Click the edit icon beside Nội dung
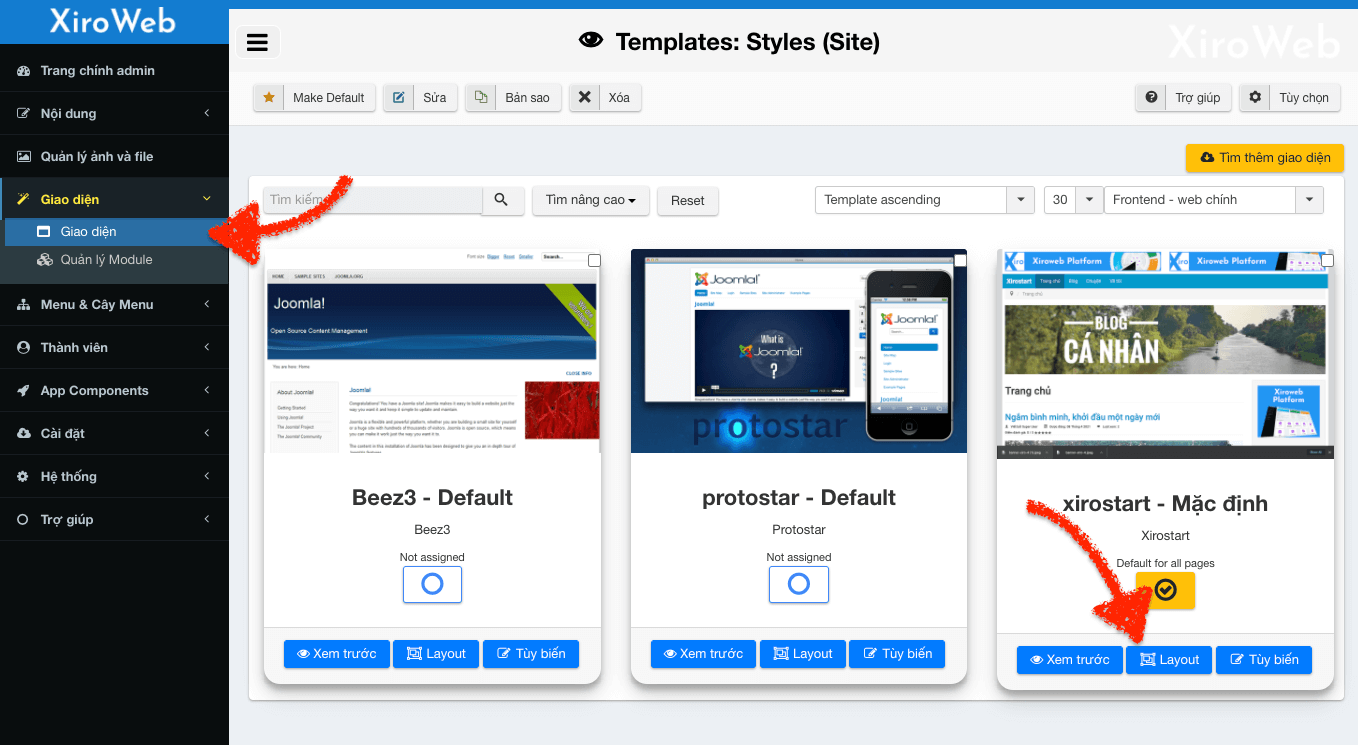This screenshot has height=745, width=1358. click(x=23, y=114)
